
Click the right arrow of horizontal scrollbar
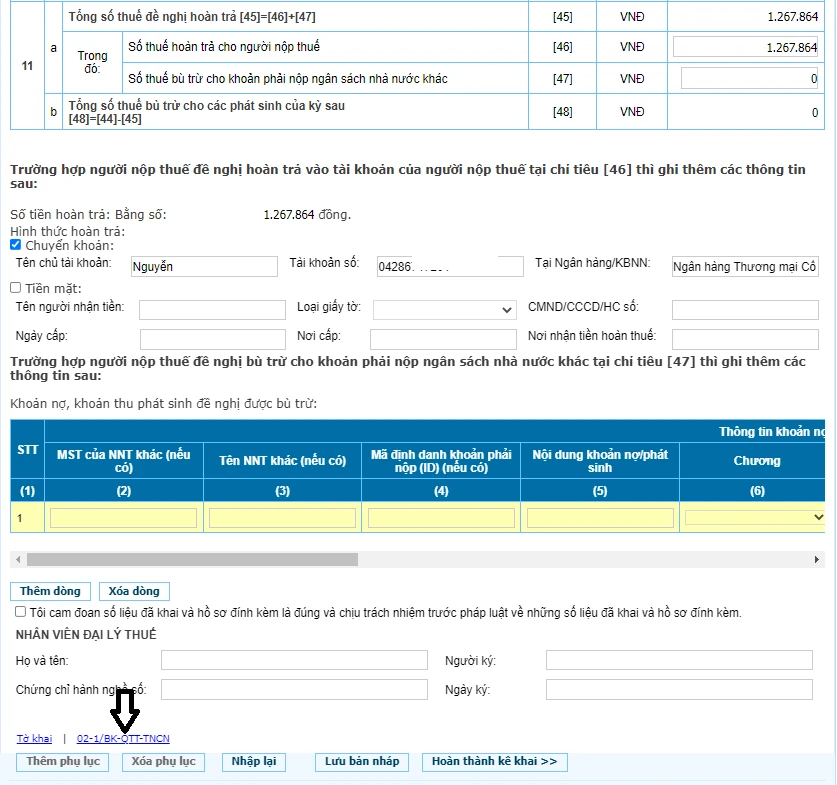tap(819, 559)
